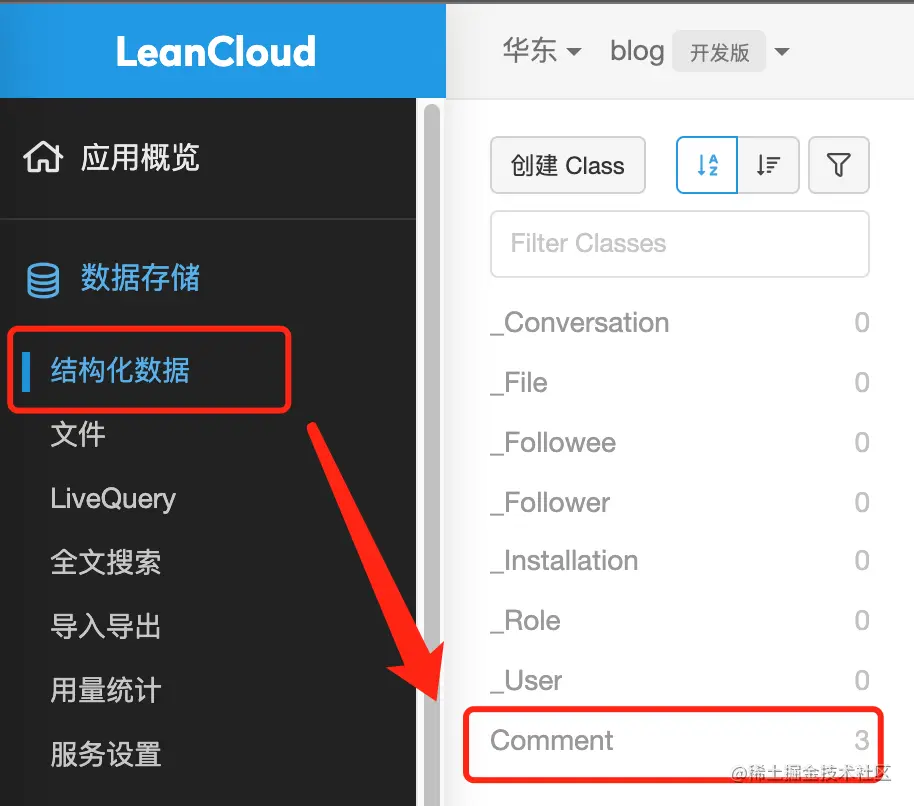Open the _Conversation class

pos(680,322)
